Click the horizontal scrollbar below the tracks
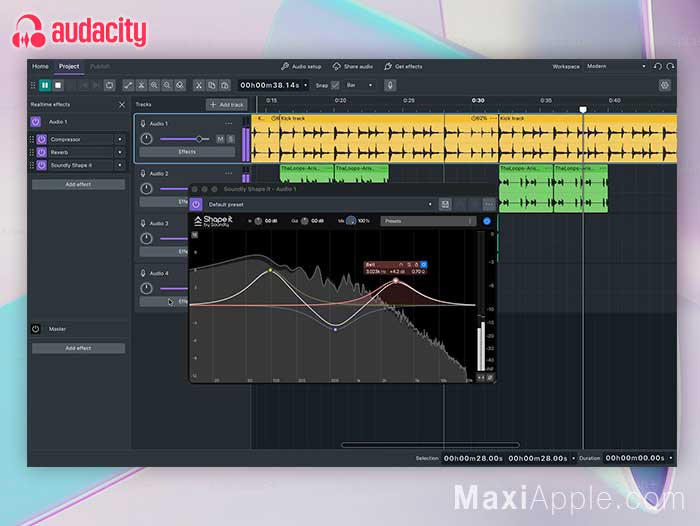This screenshot has height=526, width=700. click(430, 445)
